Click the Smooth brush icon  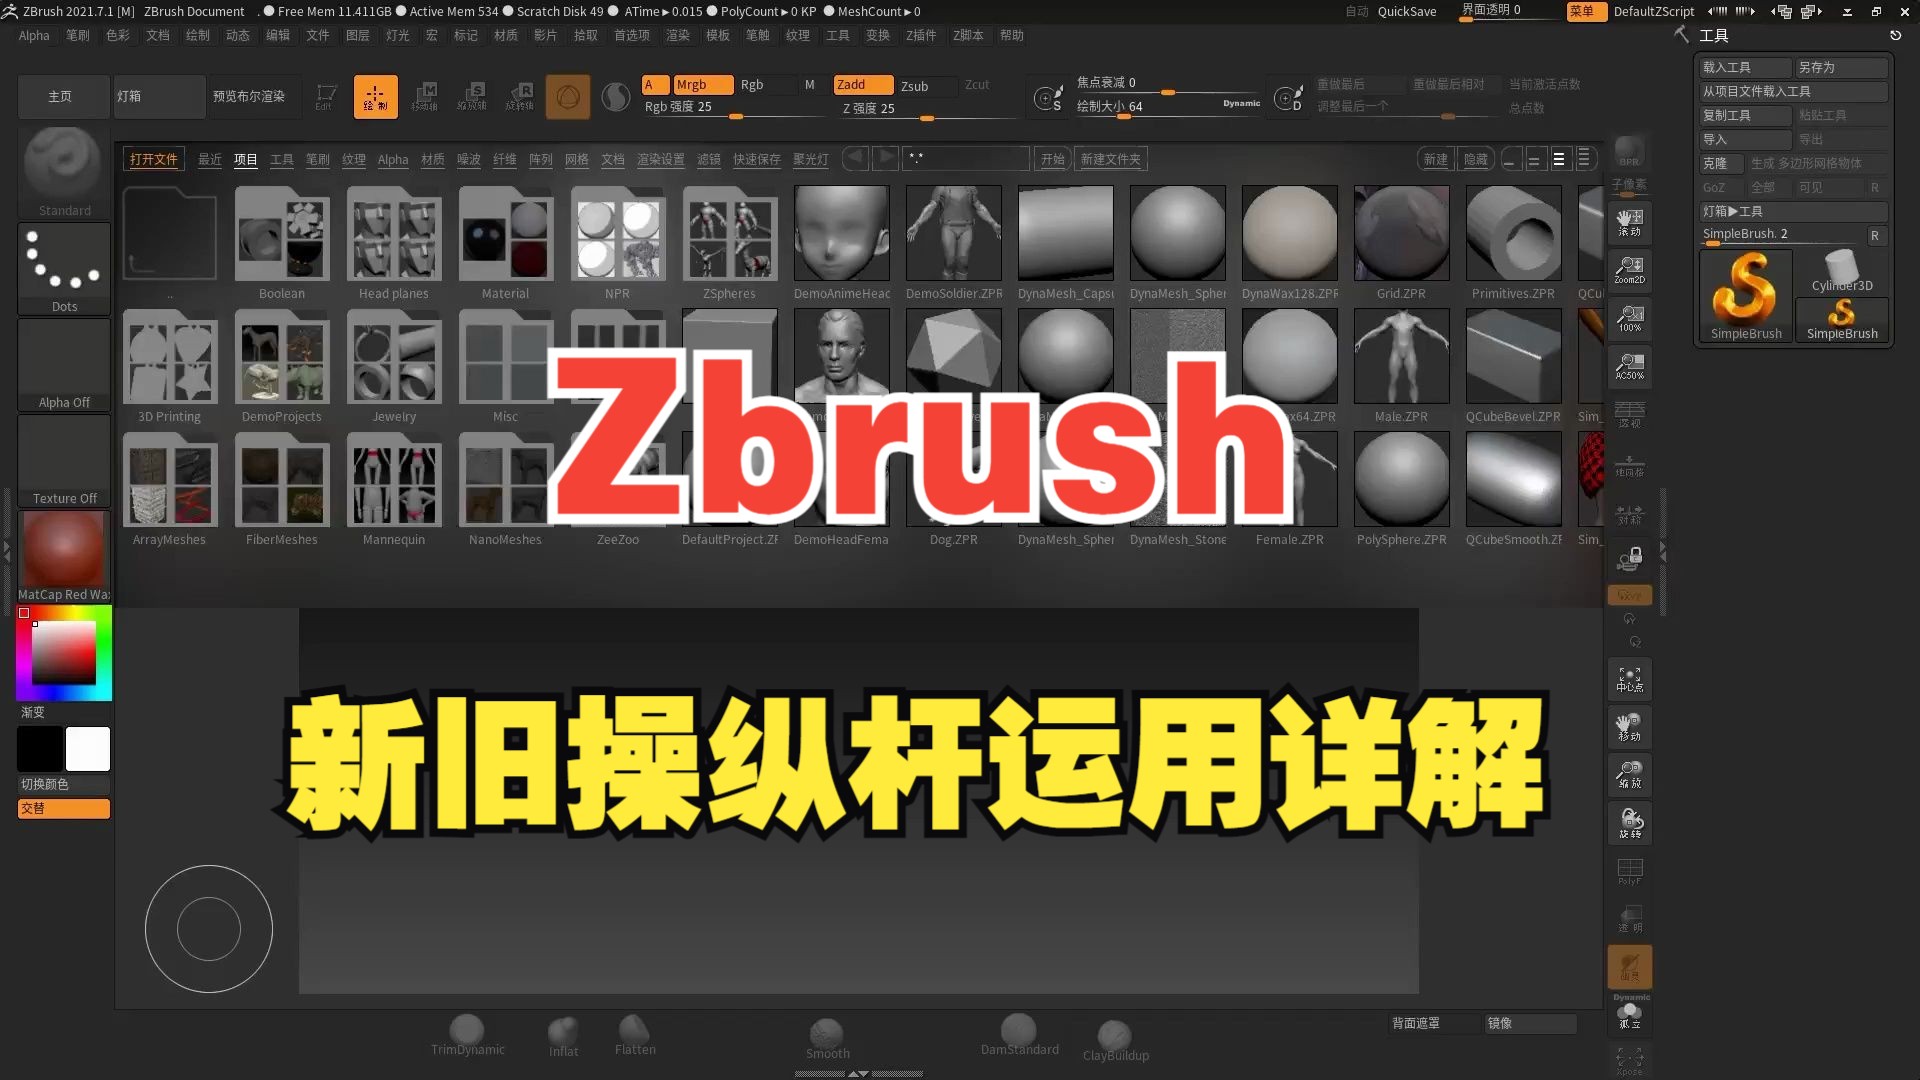pyautogui.click(x=828, y=1031)
